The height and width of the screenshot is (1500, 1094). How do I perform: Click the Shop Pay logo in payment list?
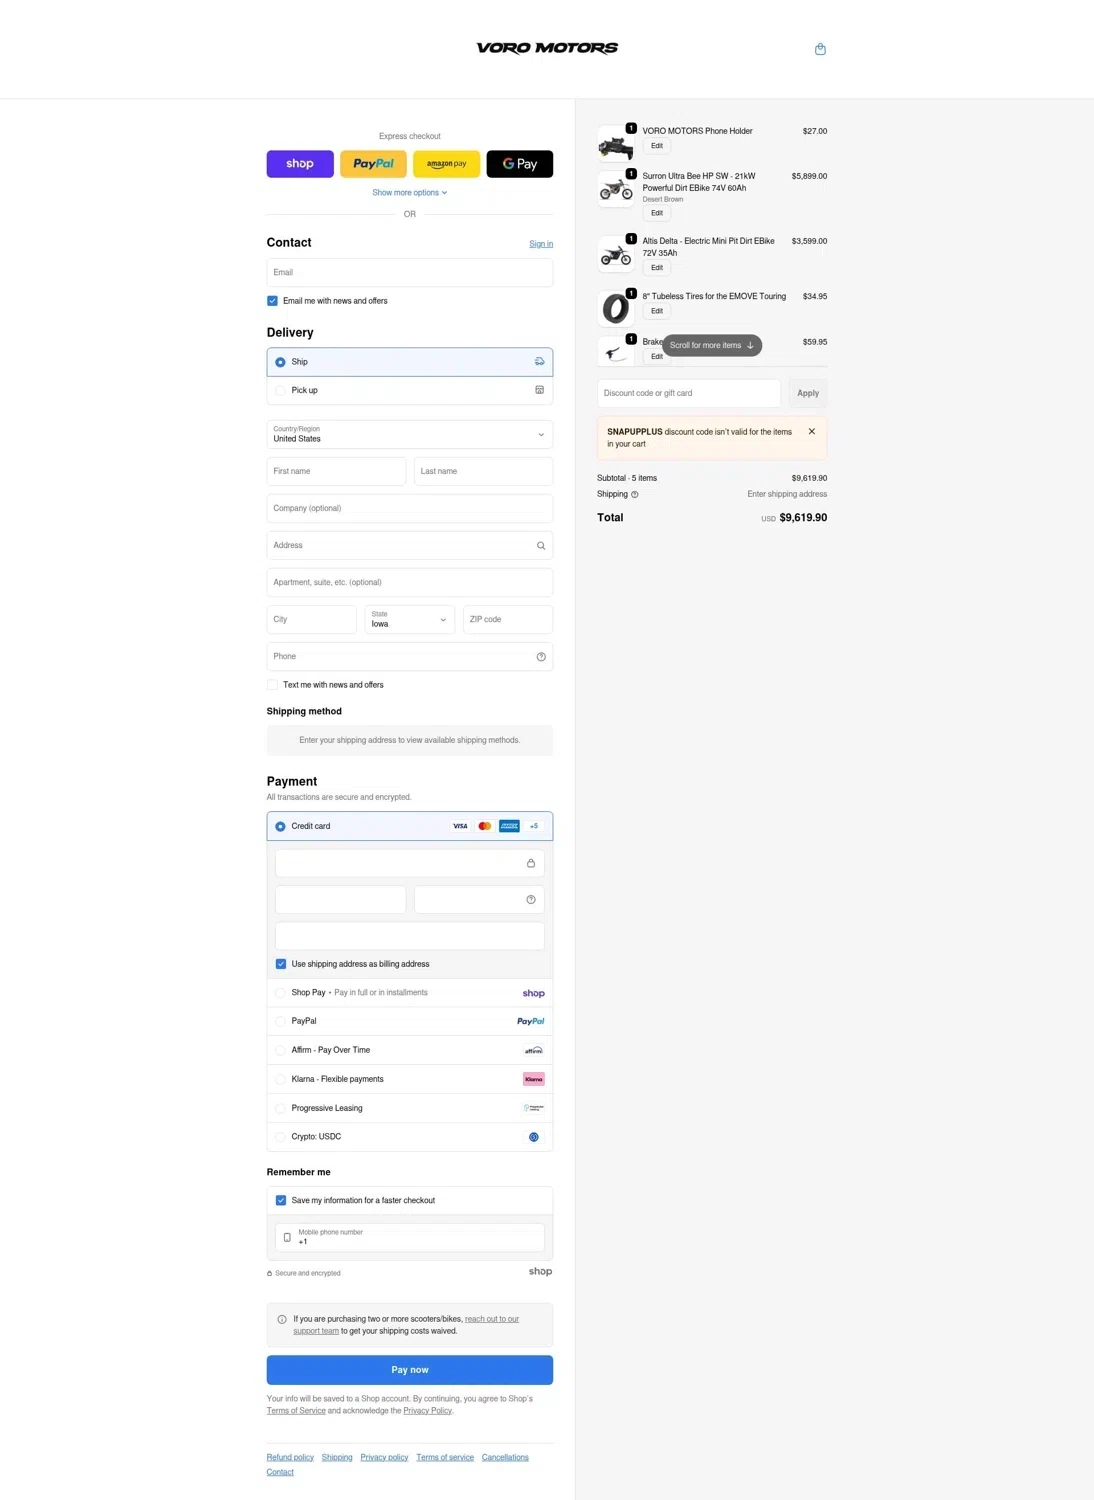tap(534, 993)
